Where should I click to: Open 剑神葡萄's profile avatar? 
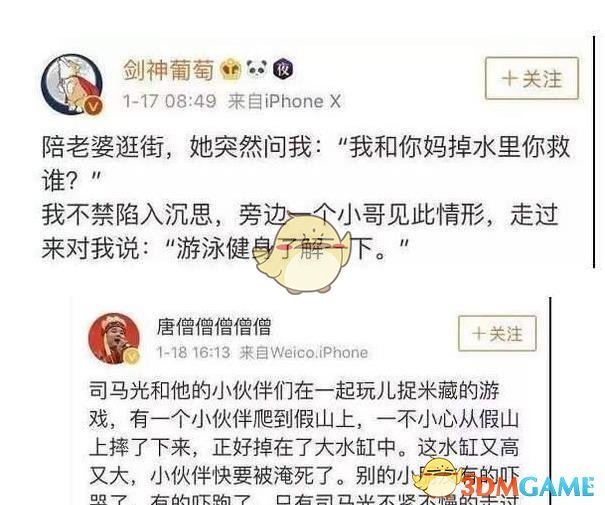tap(72, 84)
